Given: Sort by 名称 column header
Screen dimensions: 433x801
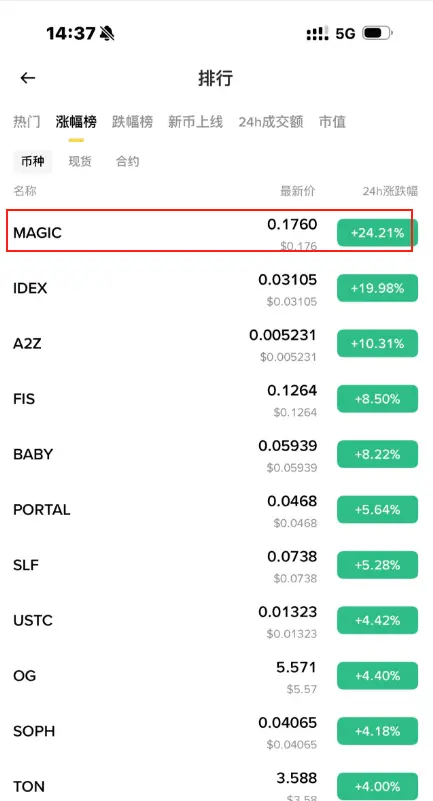Looking at the screenshot, I should [25, 192].
